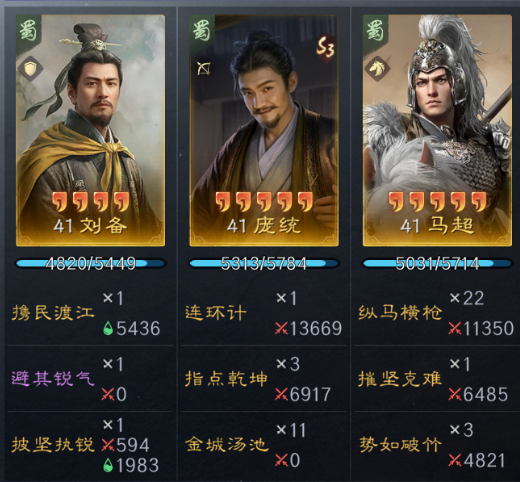The height and width of the screenshot is (482, 520).
Task: Open the 马超 hero portrait card
Action: (x=437, y=130)
